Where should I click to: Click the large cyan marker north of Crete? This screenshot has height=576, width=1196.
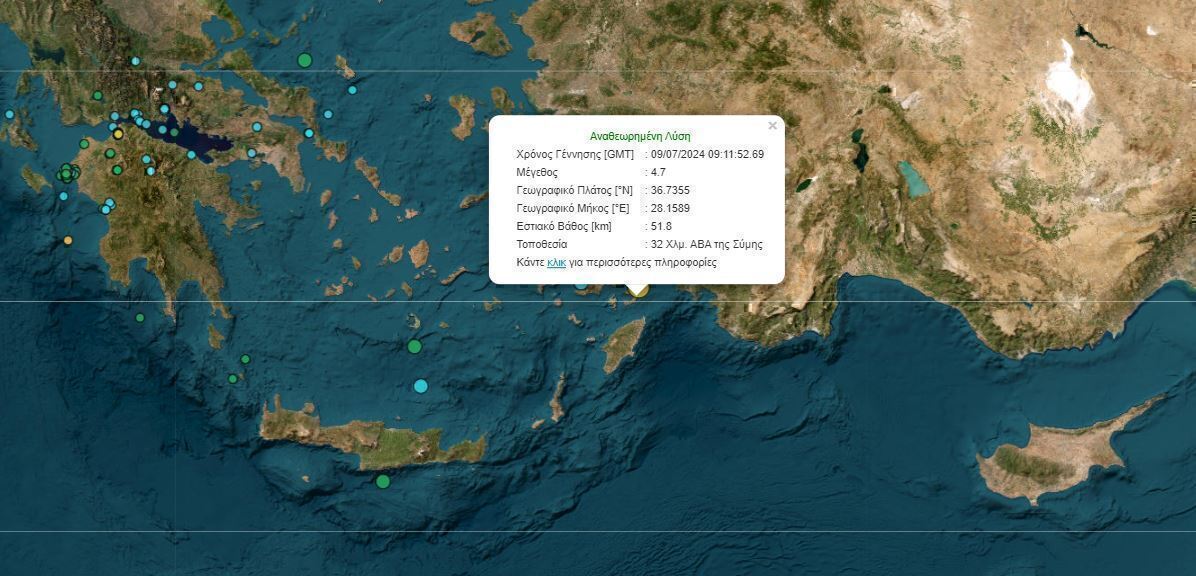pos(421,386)
